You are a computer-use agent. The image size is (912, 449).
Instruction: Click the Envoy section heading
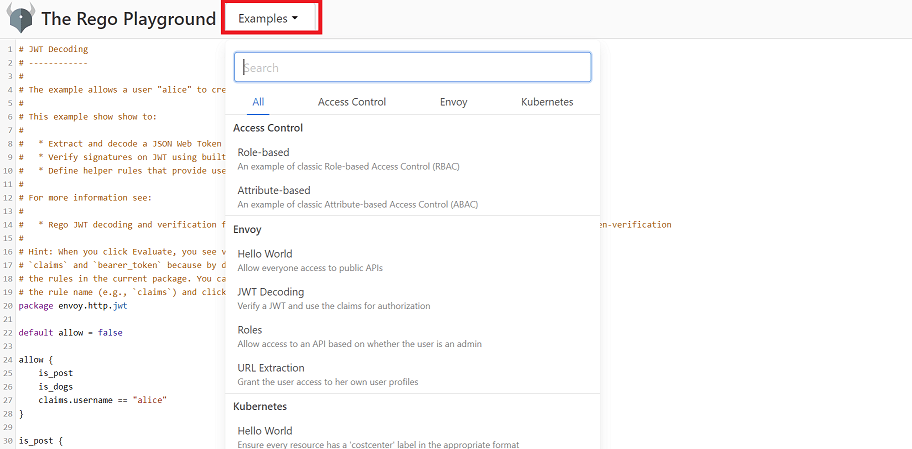click(x=247, y=230)
